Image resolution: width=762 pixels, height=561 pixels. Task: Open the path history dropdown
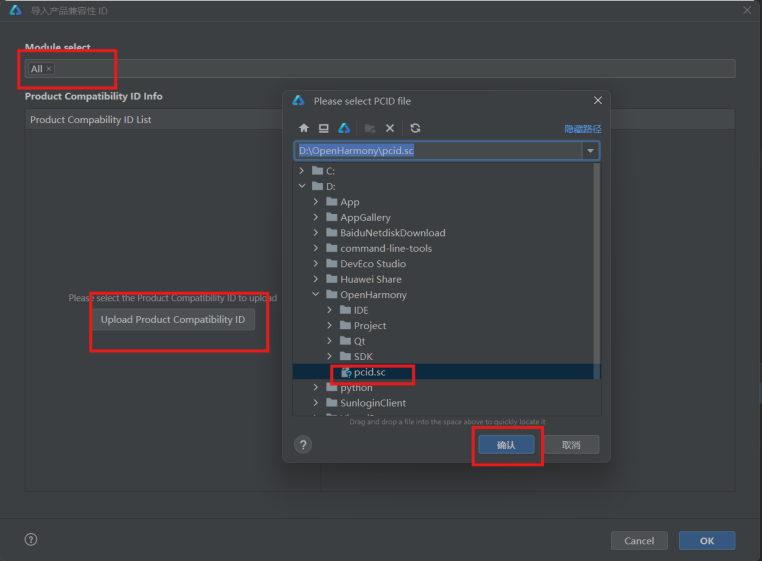click(591, 151)
